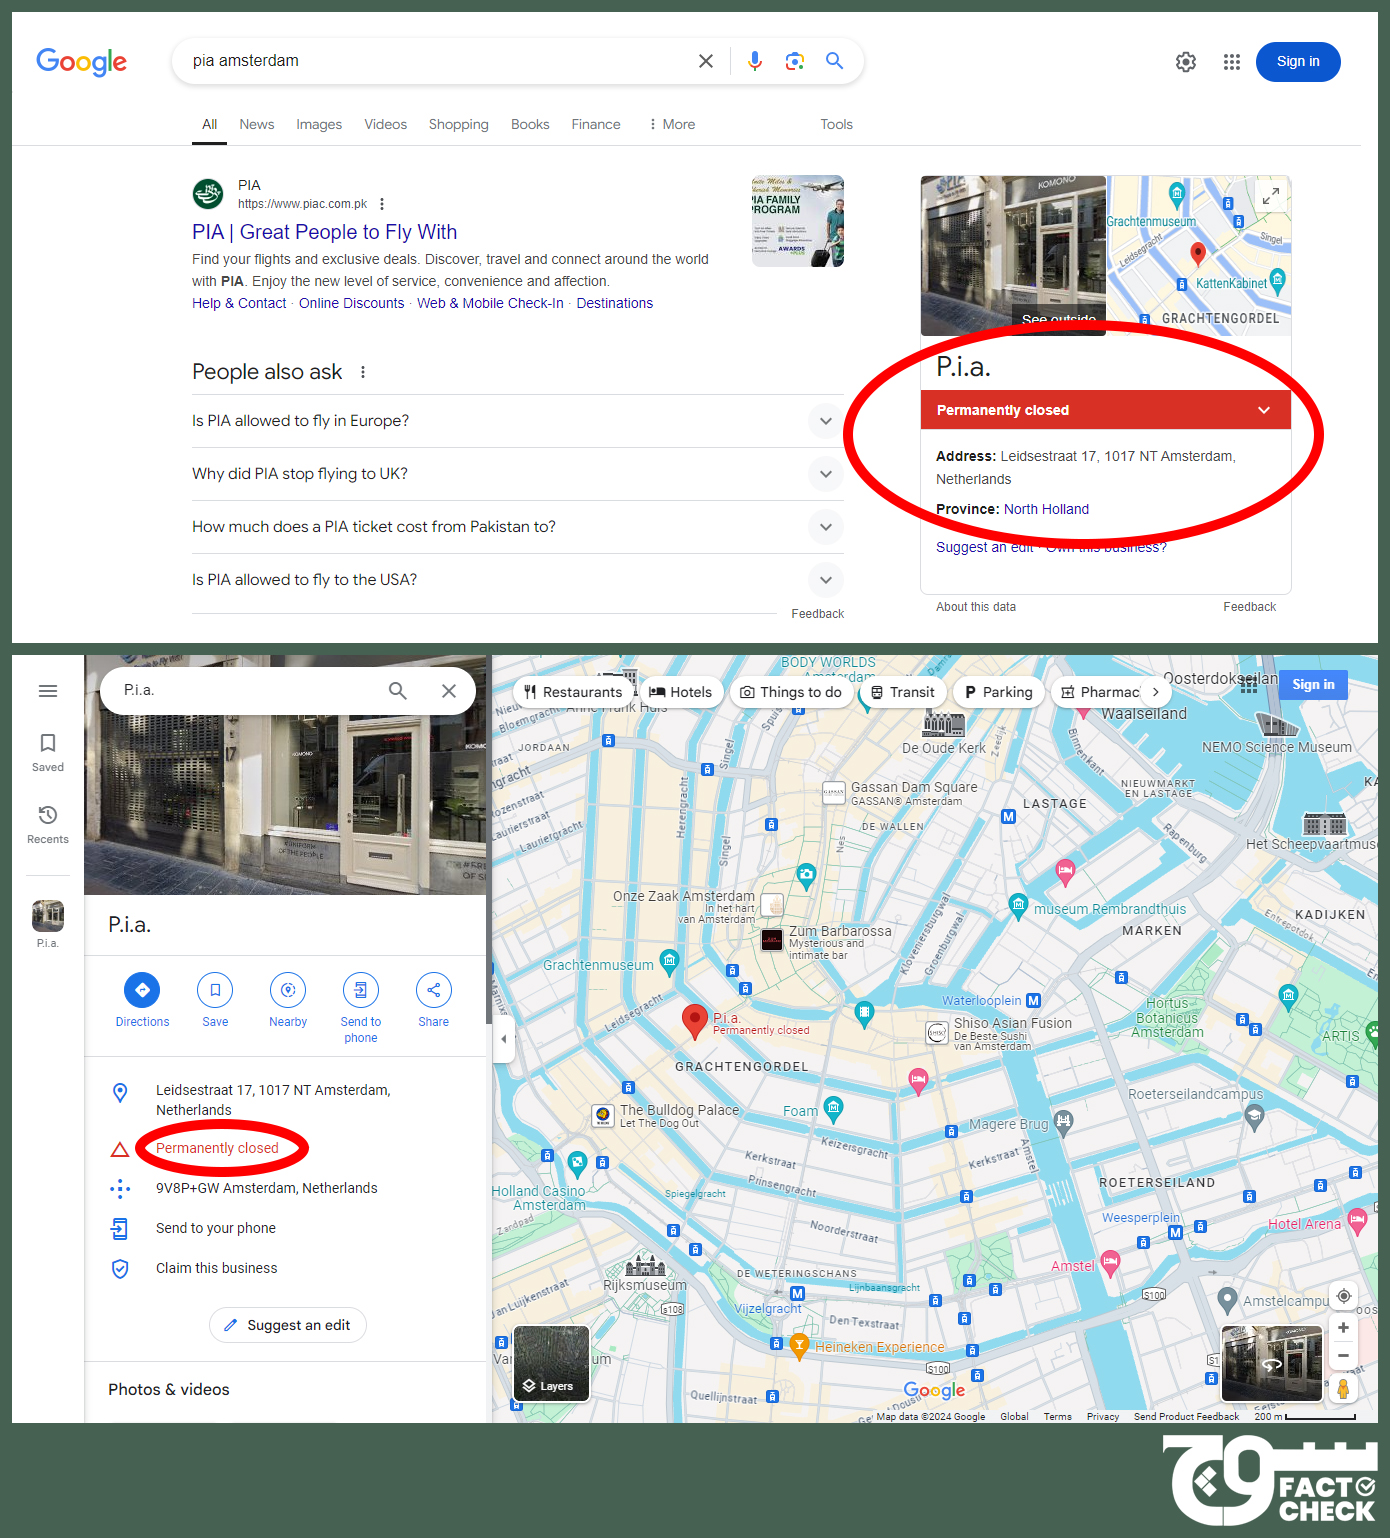Open Google Lens image search
Image resolution: width=1390 pixels, height=1538 pixels.
click(795, 61)
